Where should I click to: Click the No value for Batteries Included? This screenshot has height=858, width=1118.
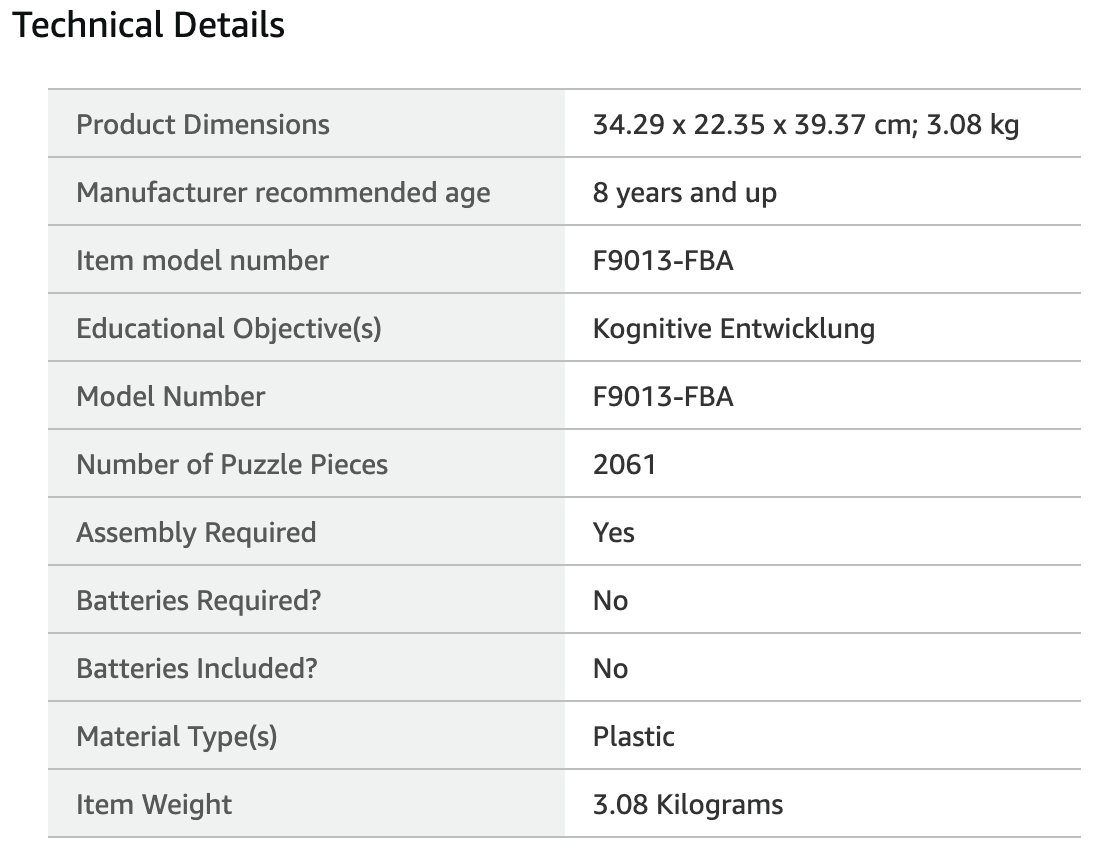tap(610, 668)
